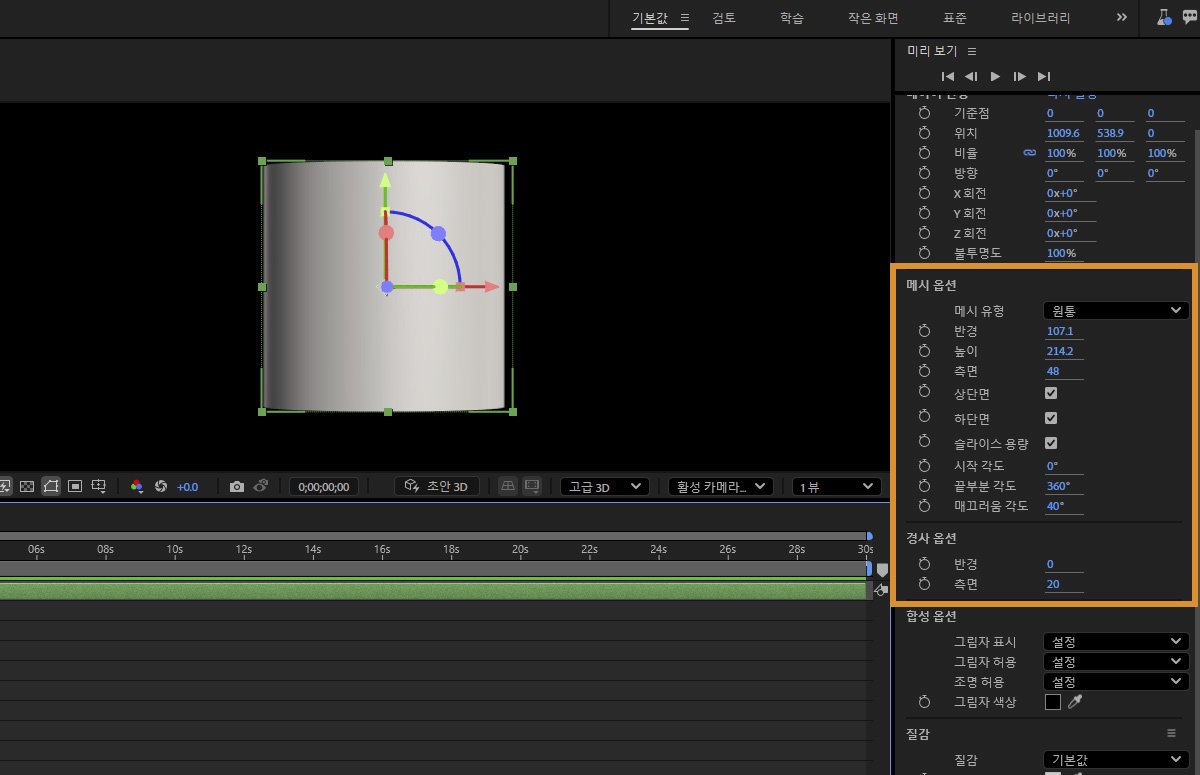Open the comments speech bubble icon
This screenshot has width=1200, height=775.
1189,18
